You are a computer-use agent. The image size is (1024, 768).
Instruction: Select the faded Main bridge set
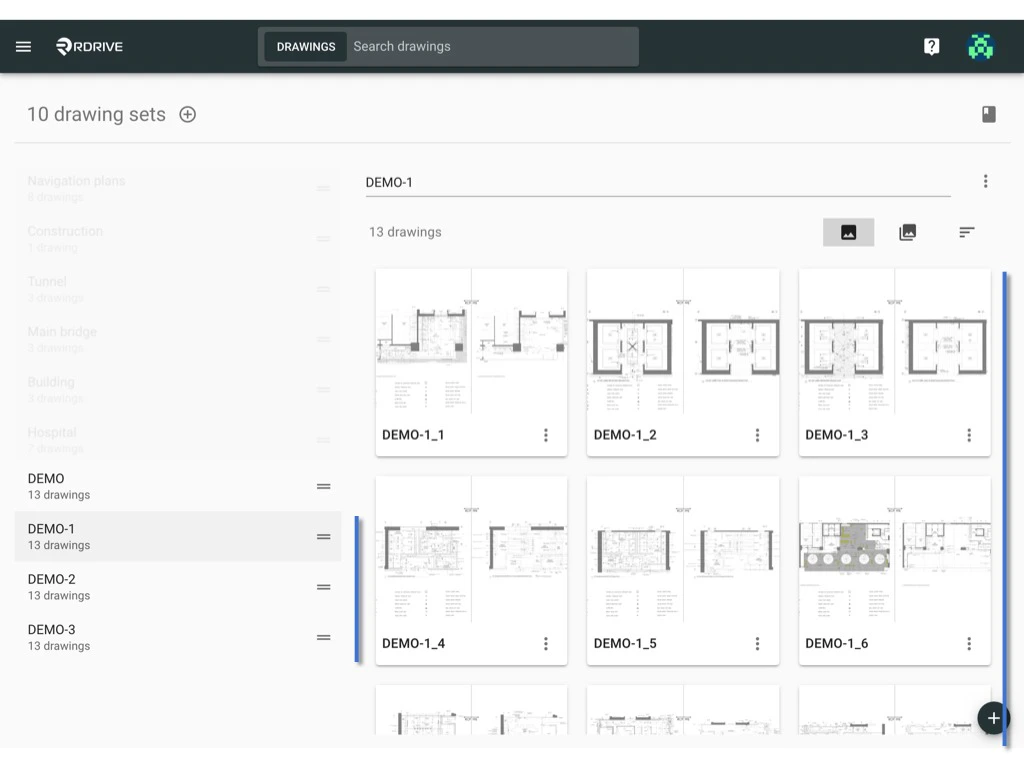[x=178, y=339]
